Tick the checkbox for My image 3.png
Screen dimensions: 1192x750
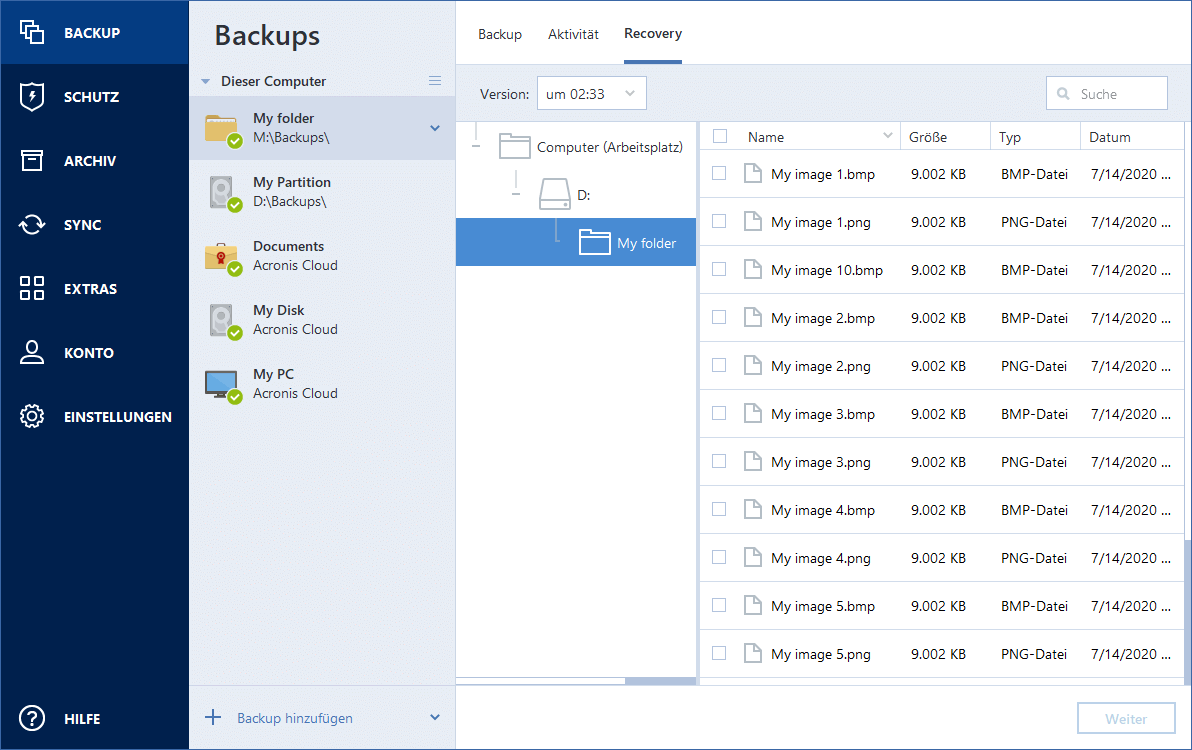pyautogui.click(x=719, y=461)
